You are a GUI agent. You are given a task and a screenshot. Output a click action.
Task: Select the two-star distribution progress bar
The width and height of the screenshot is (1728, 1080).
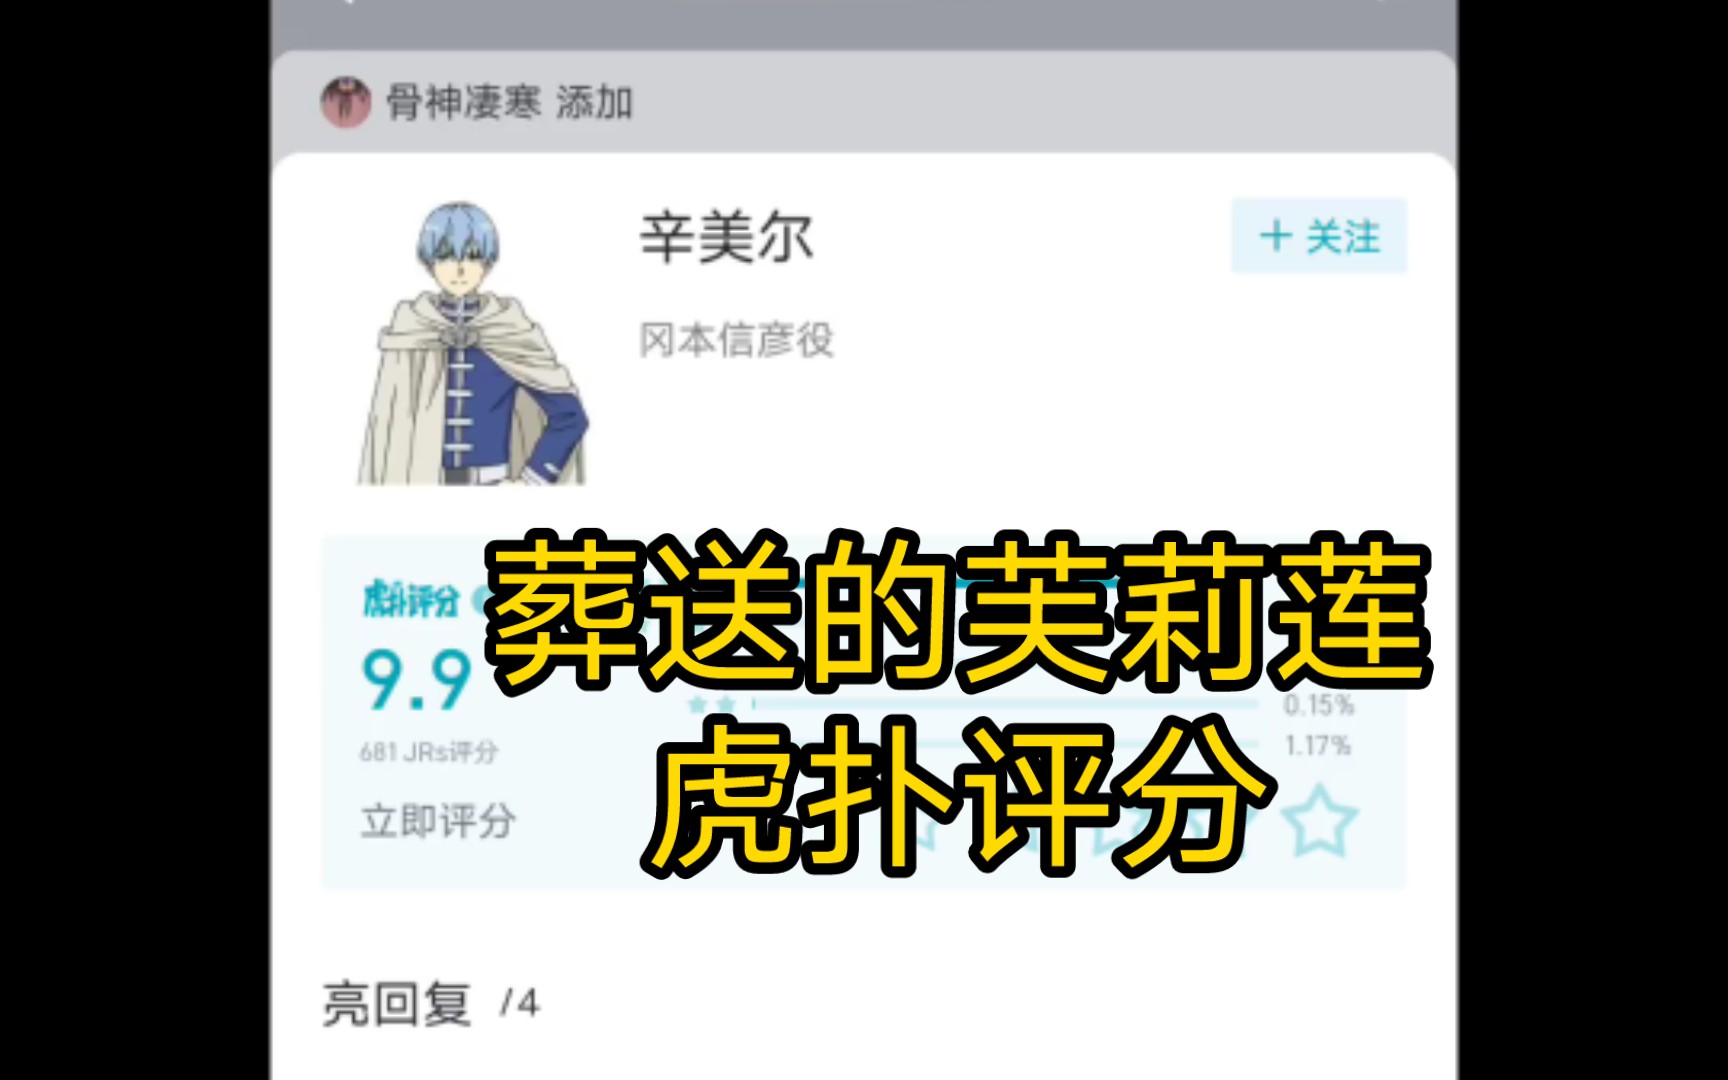1004,704
